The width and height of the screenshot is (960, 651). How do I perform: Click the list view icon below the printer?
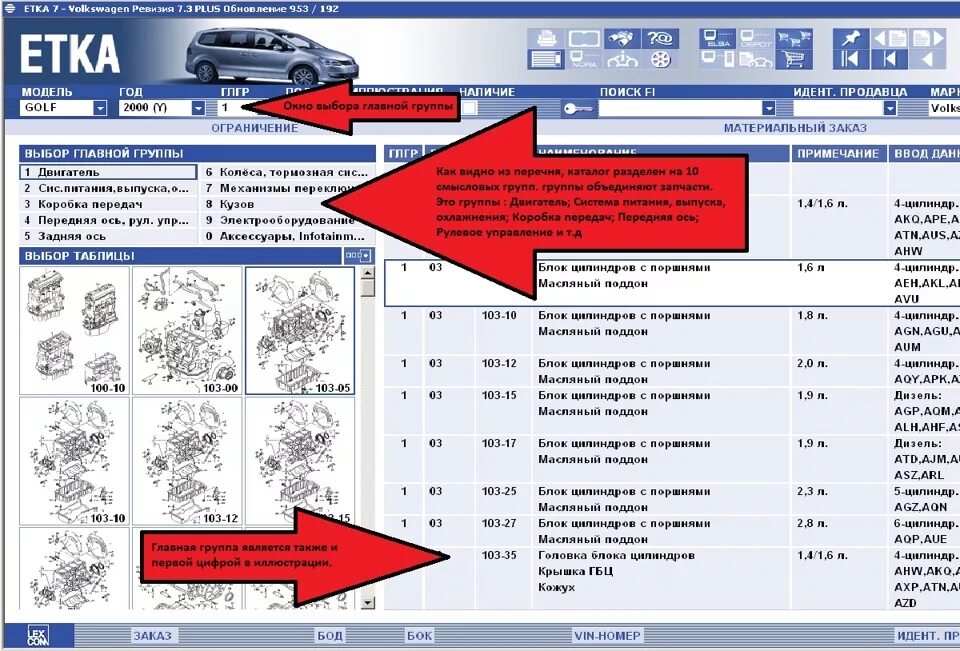point(546,59)
